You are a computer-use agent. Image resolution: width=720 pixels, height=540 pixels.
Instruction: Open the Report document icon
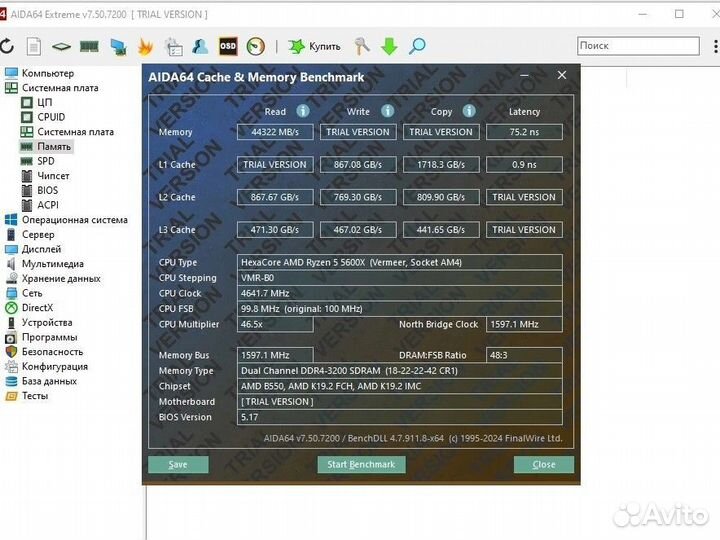click(x=34, y=46)
